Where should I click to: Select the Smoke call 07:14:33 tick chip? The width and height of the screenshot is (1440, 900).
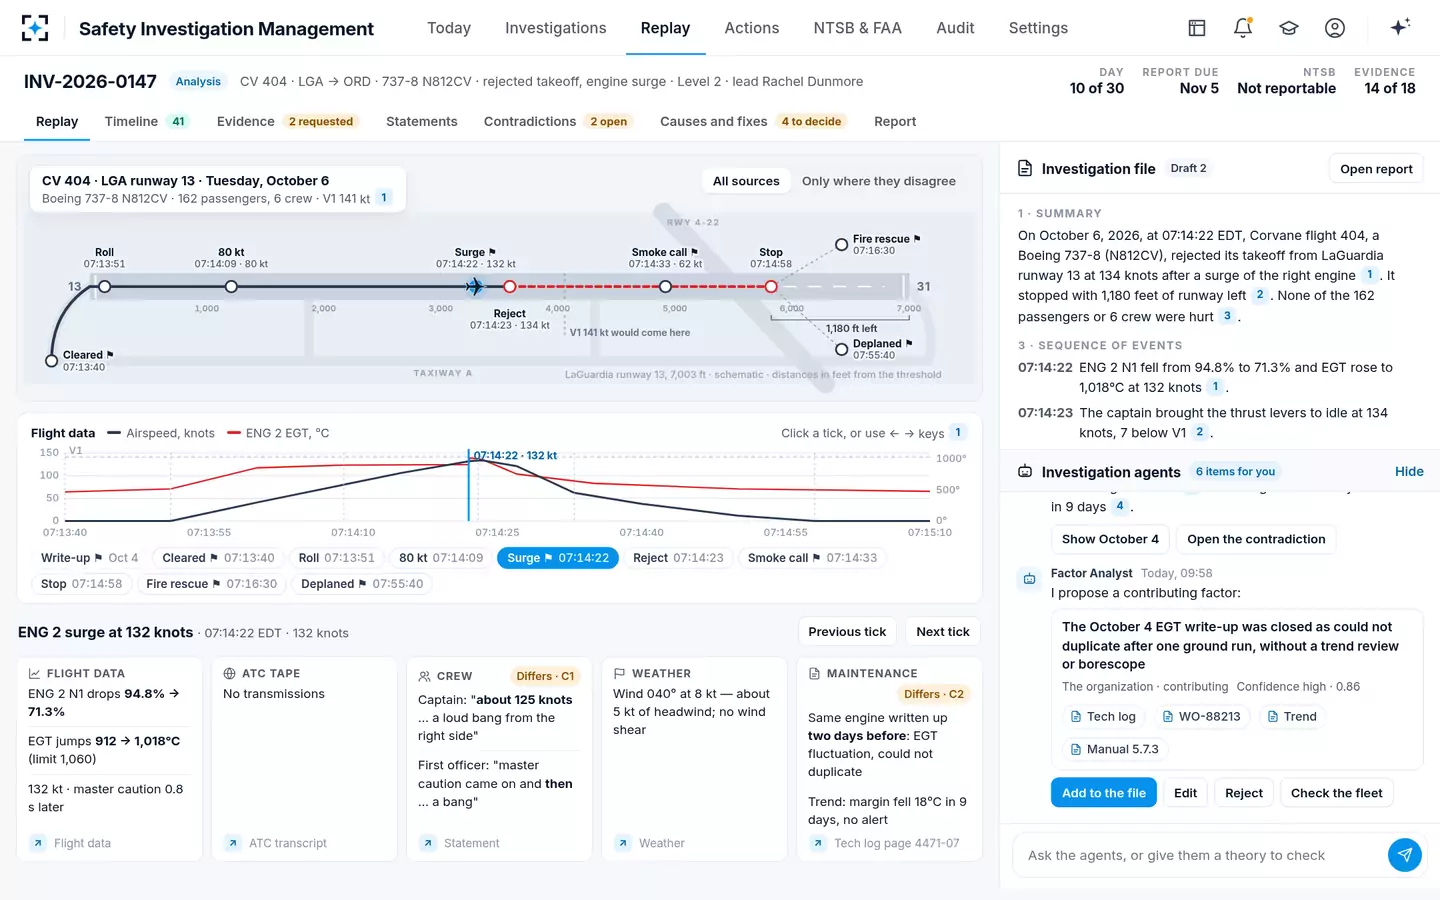[812, 558]
